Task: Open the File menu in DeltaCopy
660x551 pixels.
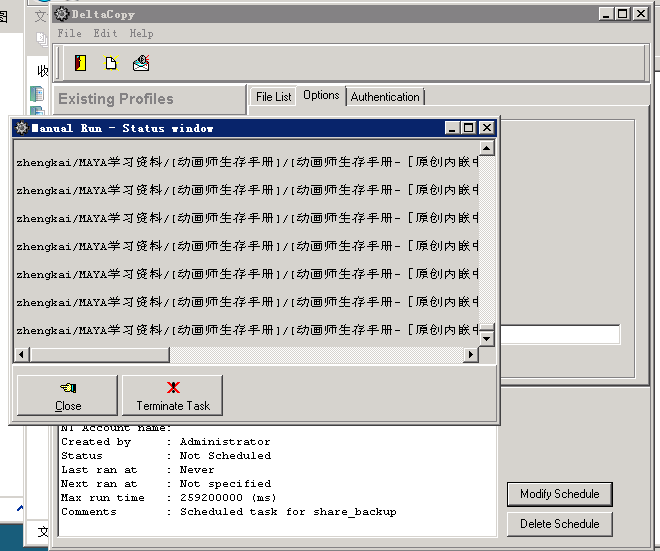Action: (x=69, y=33)
